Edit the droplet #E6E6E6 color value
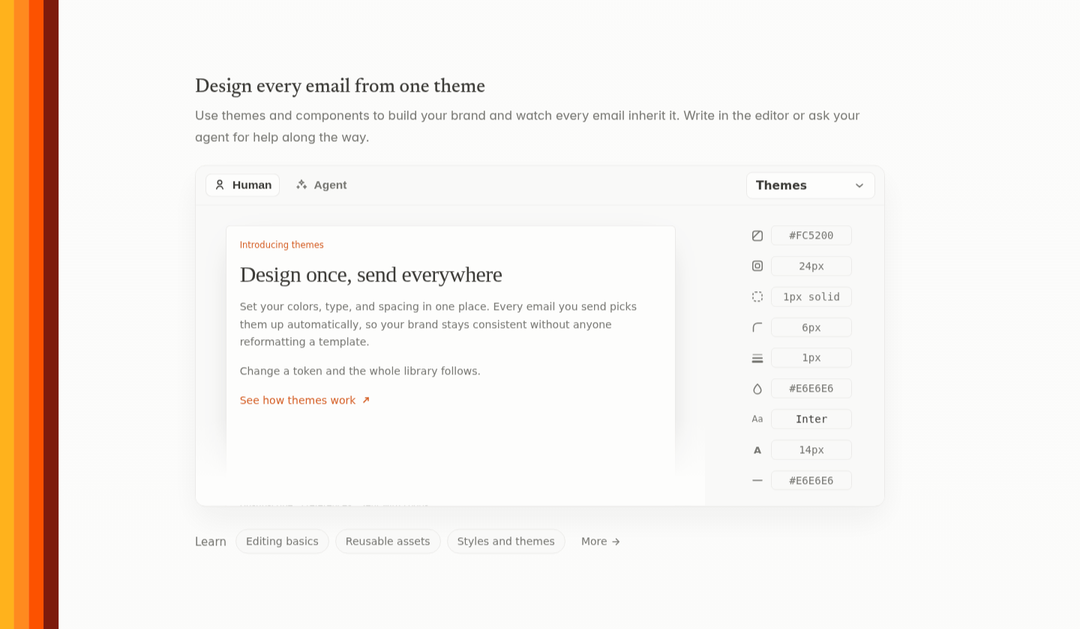The image size is (1080, 629). tap(811, 389)
